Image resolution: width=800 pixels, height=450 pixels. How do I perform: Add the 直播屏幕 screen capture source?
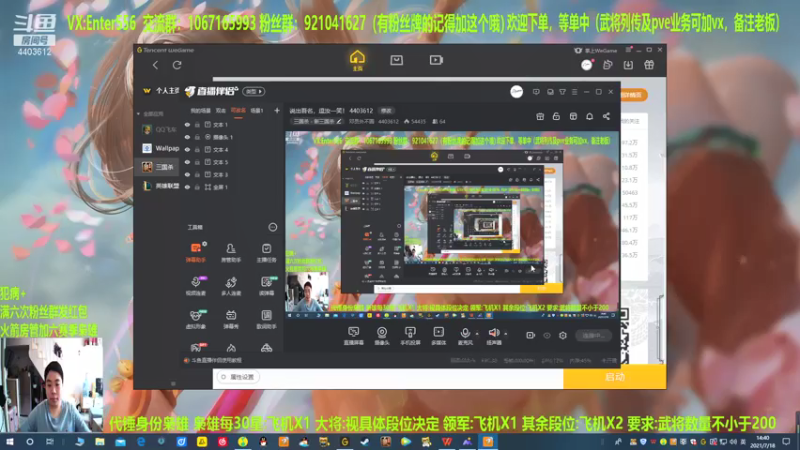[x=354, y=336]
